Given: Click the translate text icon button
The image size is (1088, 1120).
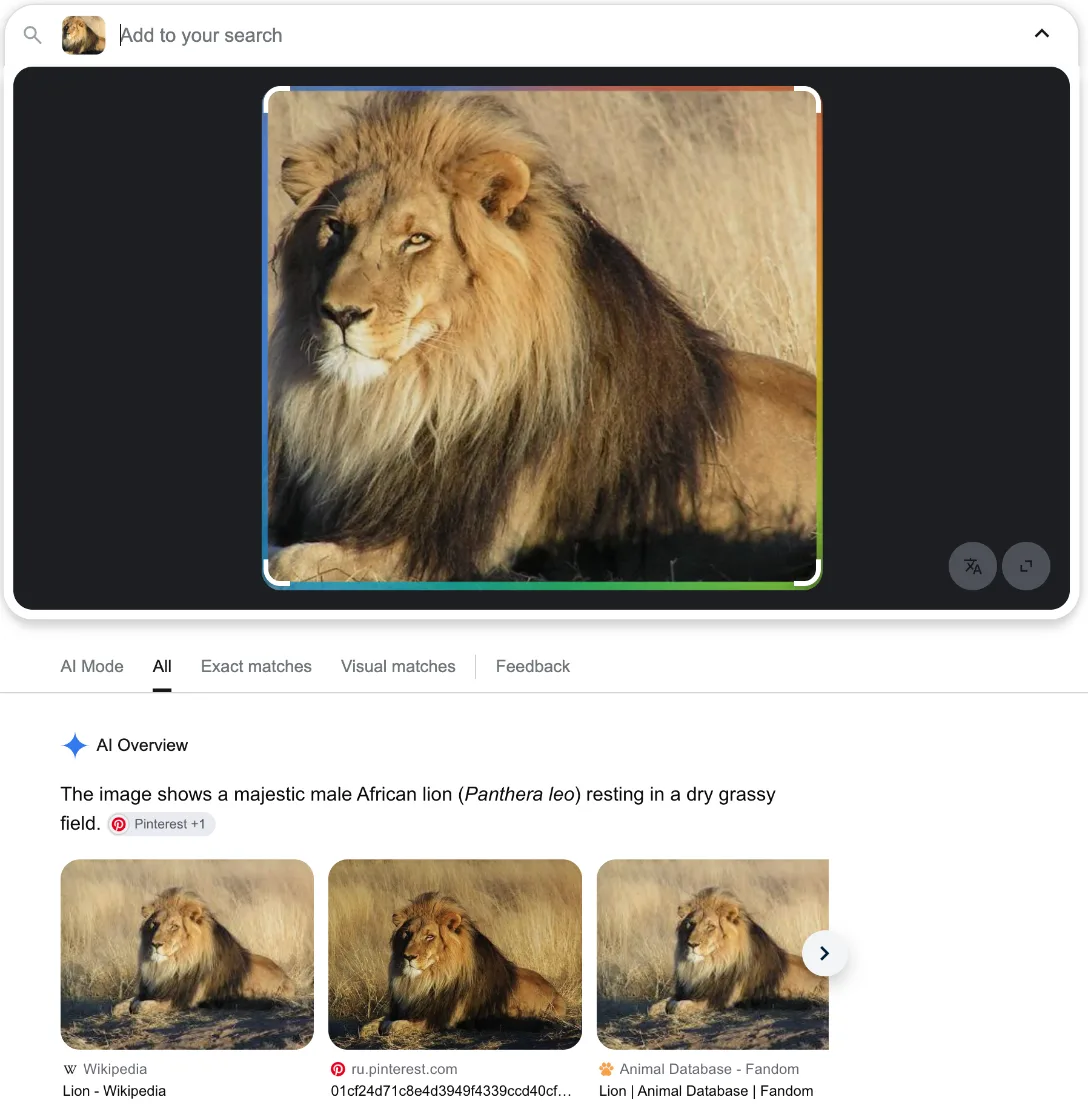Looking at the screenshot, I should point(972,566).
